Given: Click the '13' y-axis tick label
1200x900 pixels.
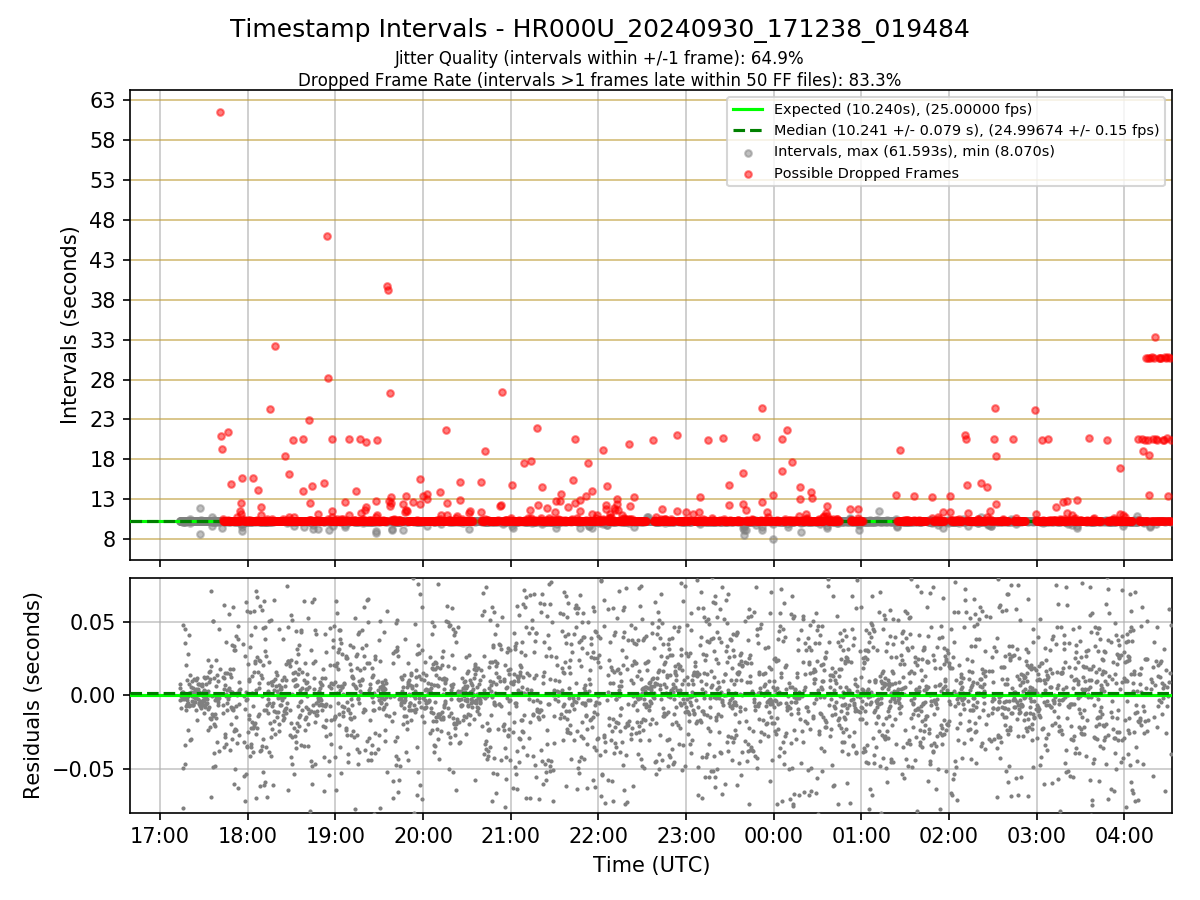Looking at the screenshot, I should point(104,499).
